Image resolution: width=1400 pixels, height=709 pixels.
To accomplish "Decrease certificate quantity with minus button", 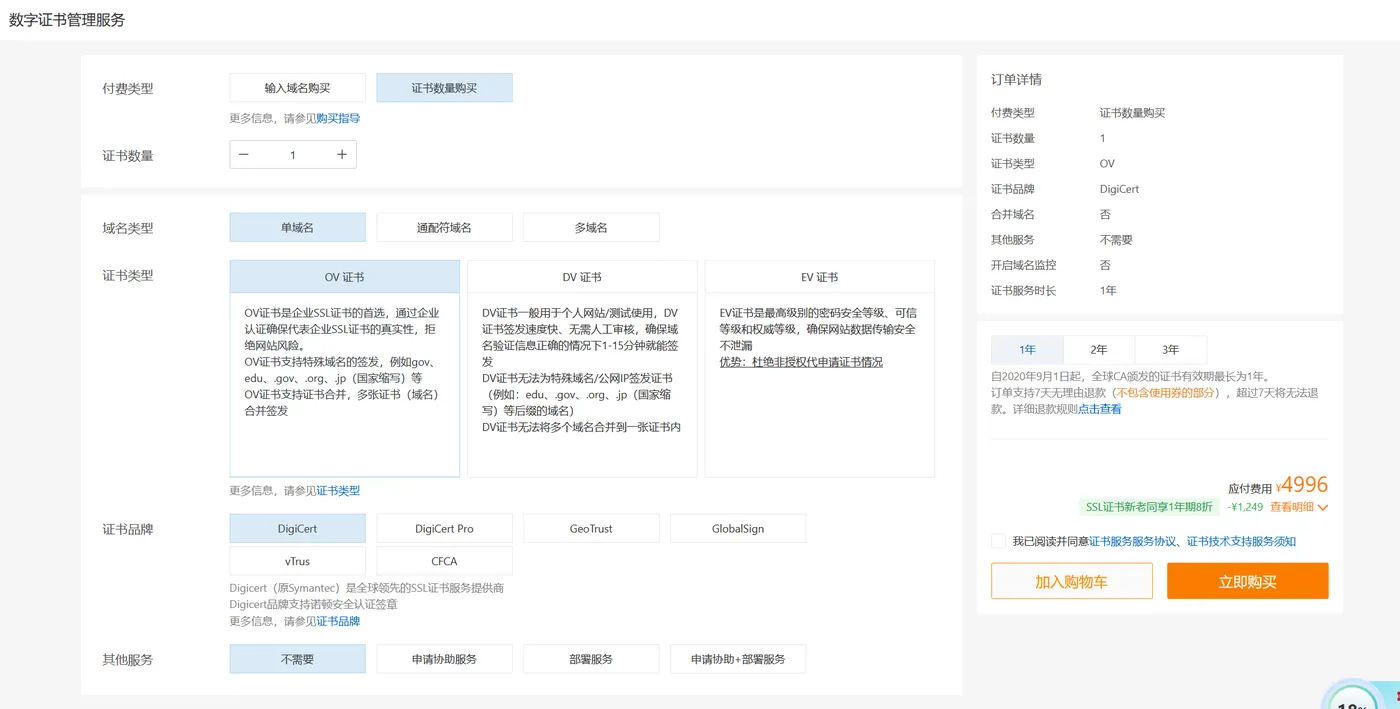I will click(x=244, y=155).
